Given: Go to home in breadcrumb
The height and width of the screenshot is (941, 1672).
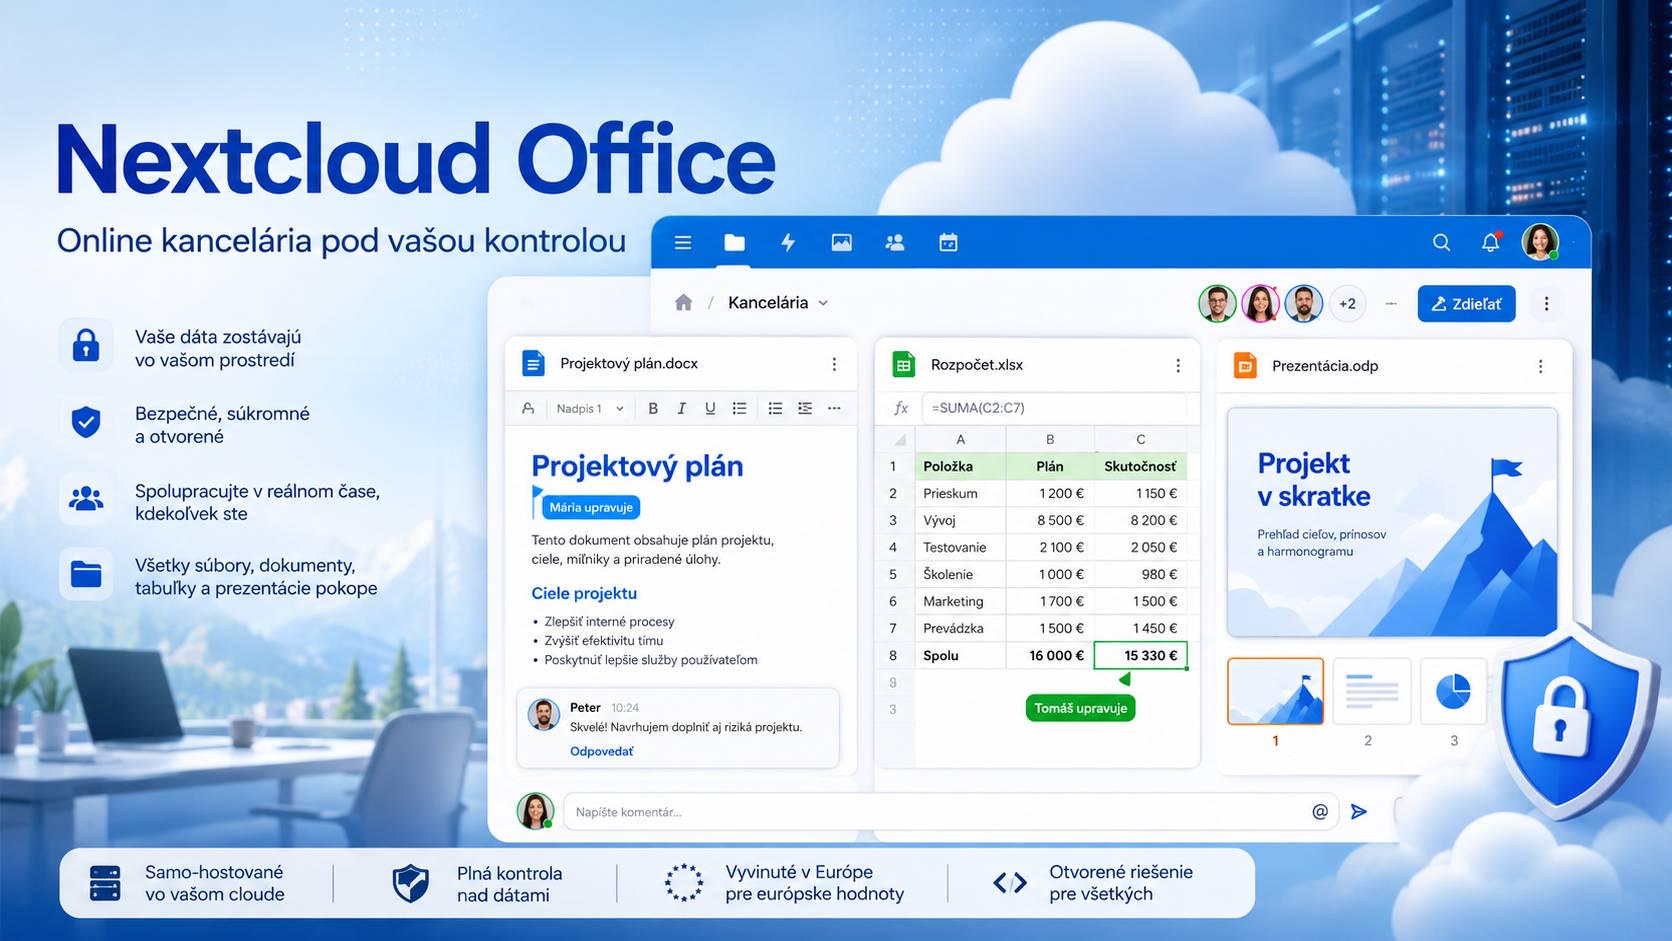Looking at the screenshot, I should coord(683,303).
